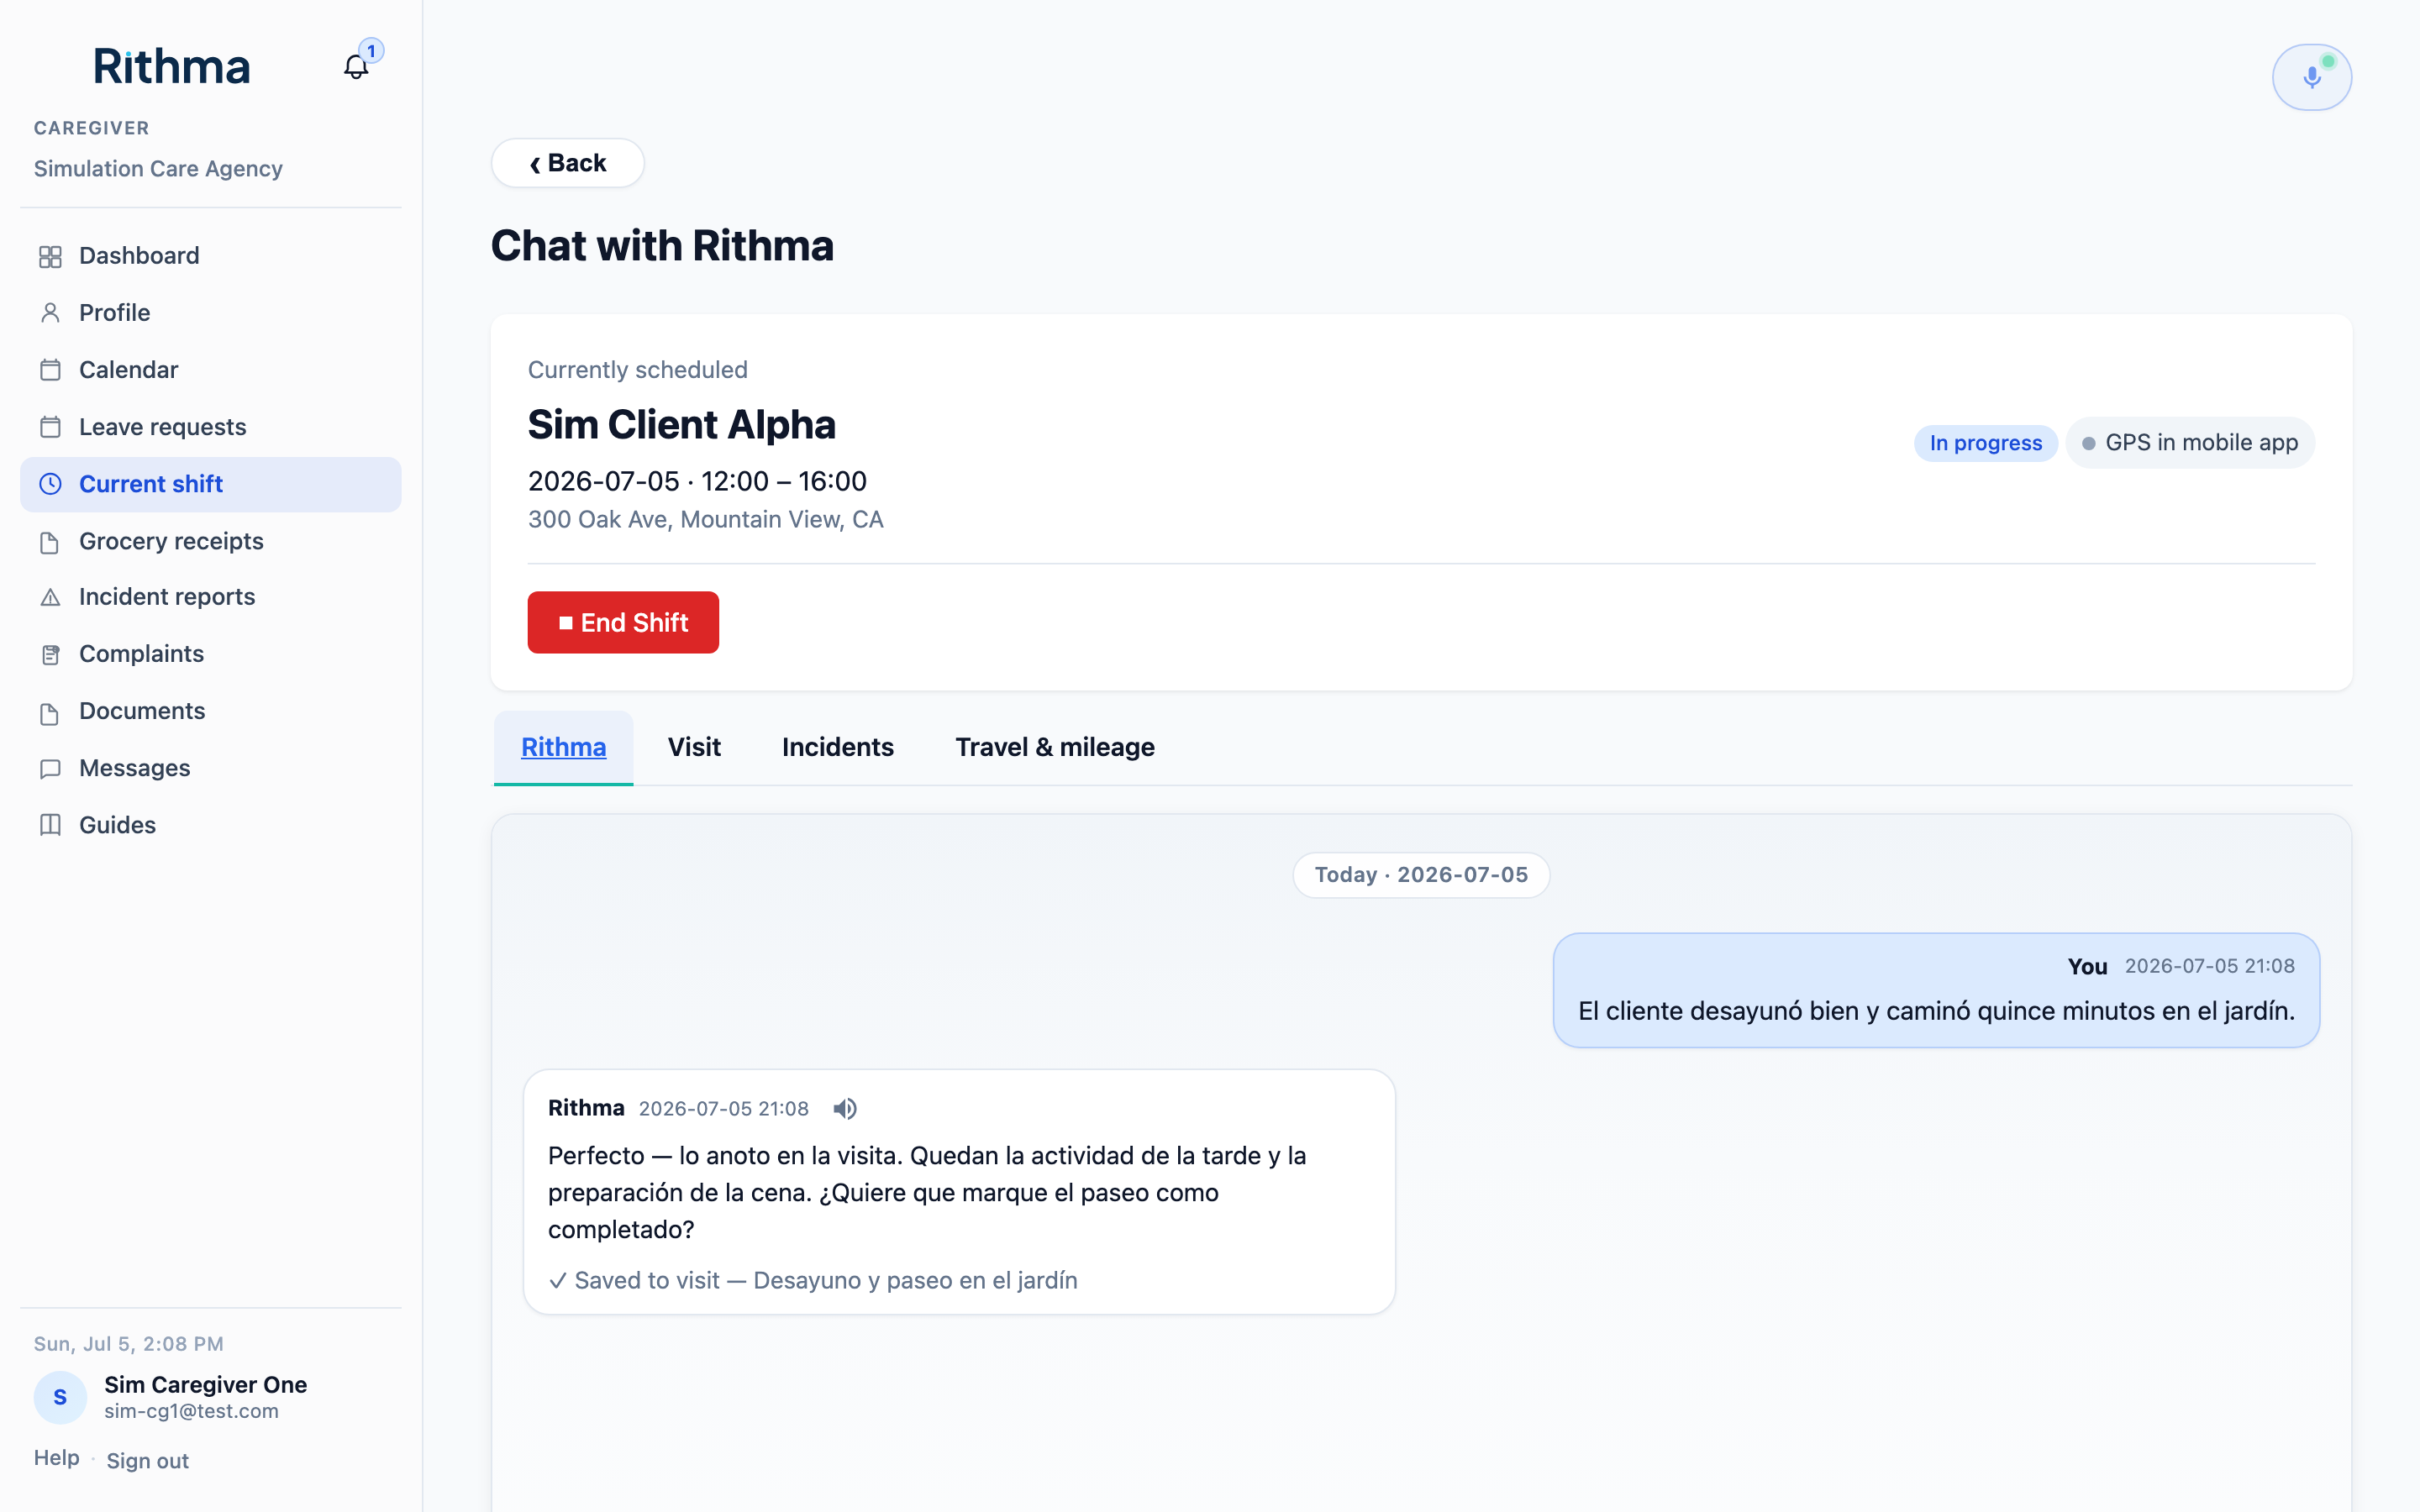
Task: Open Complaints page
Action: click(210, 654)
